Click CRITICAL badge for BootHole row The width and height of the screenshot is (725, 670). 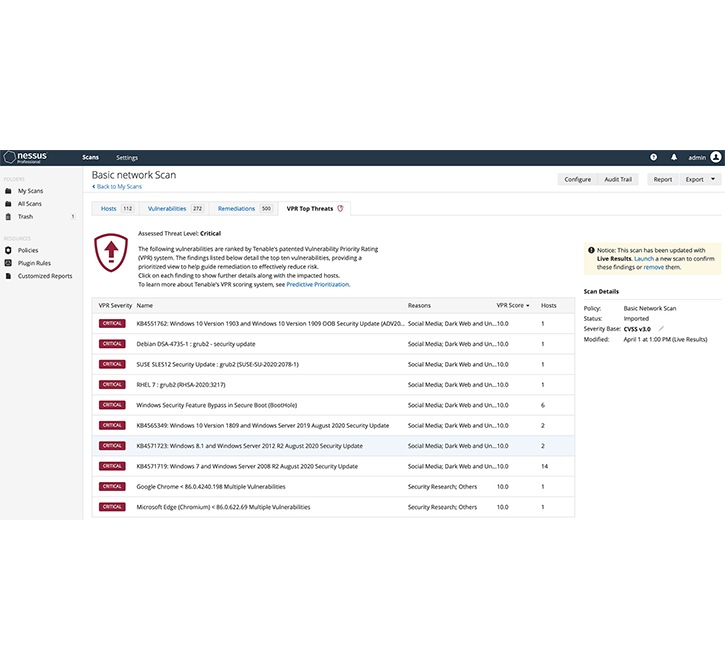click(x=112, y=405)
